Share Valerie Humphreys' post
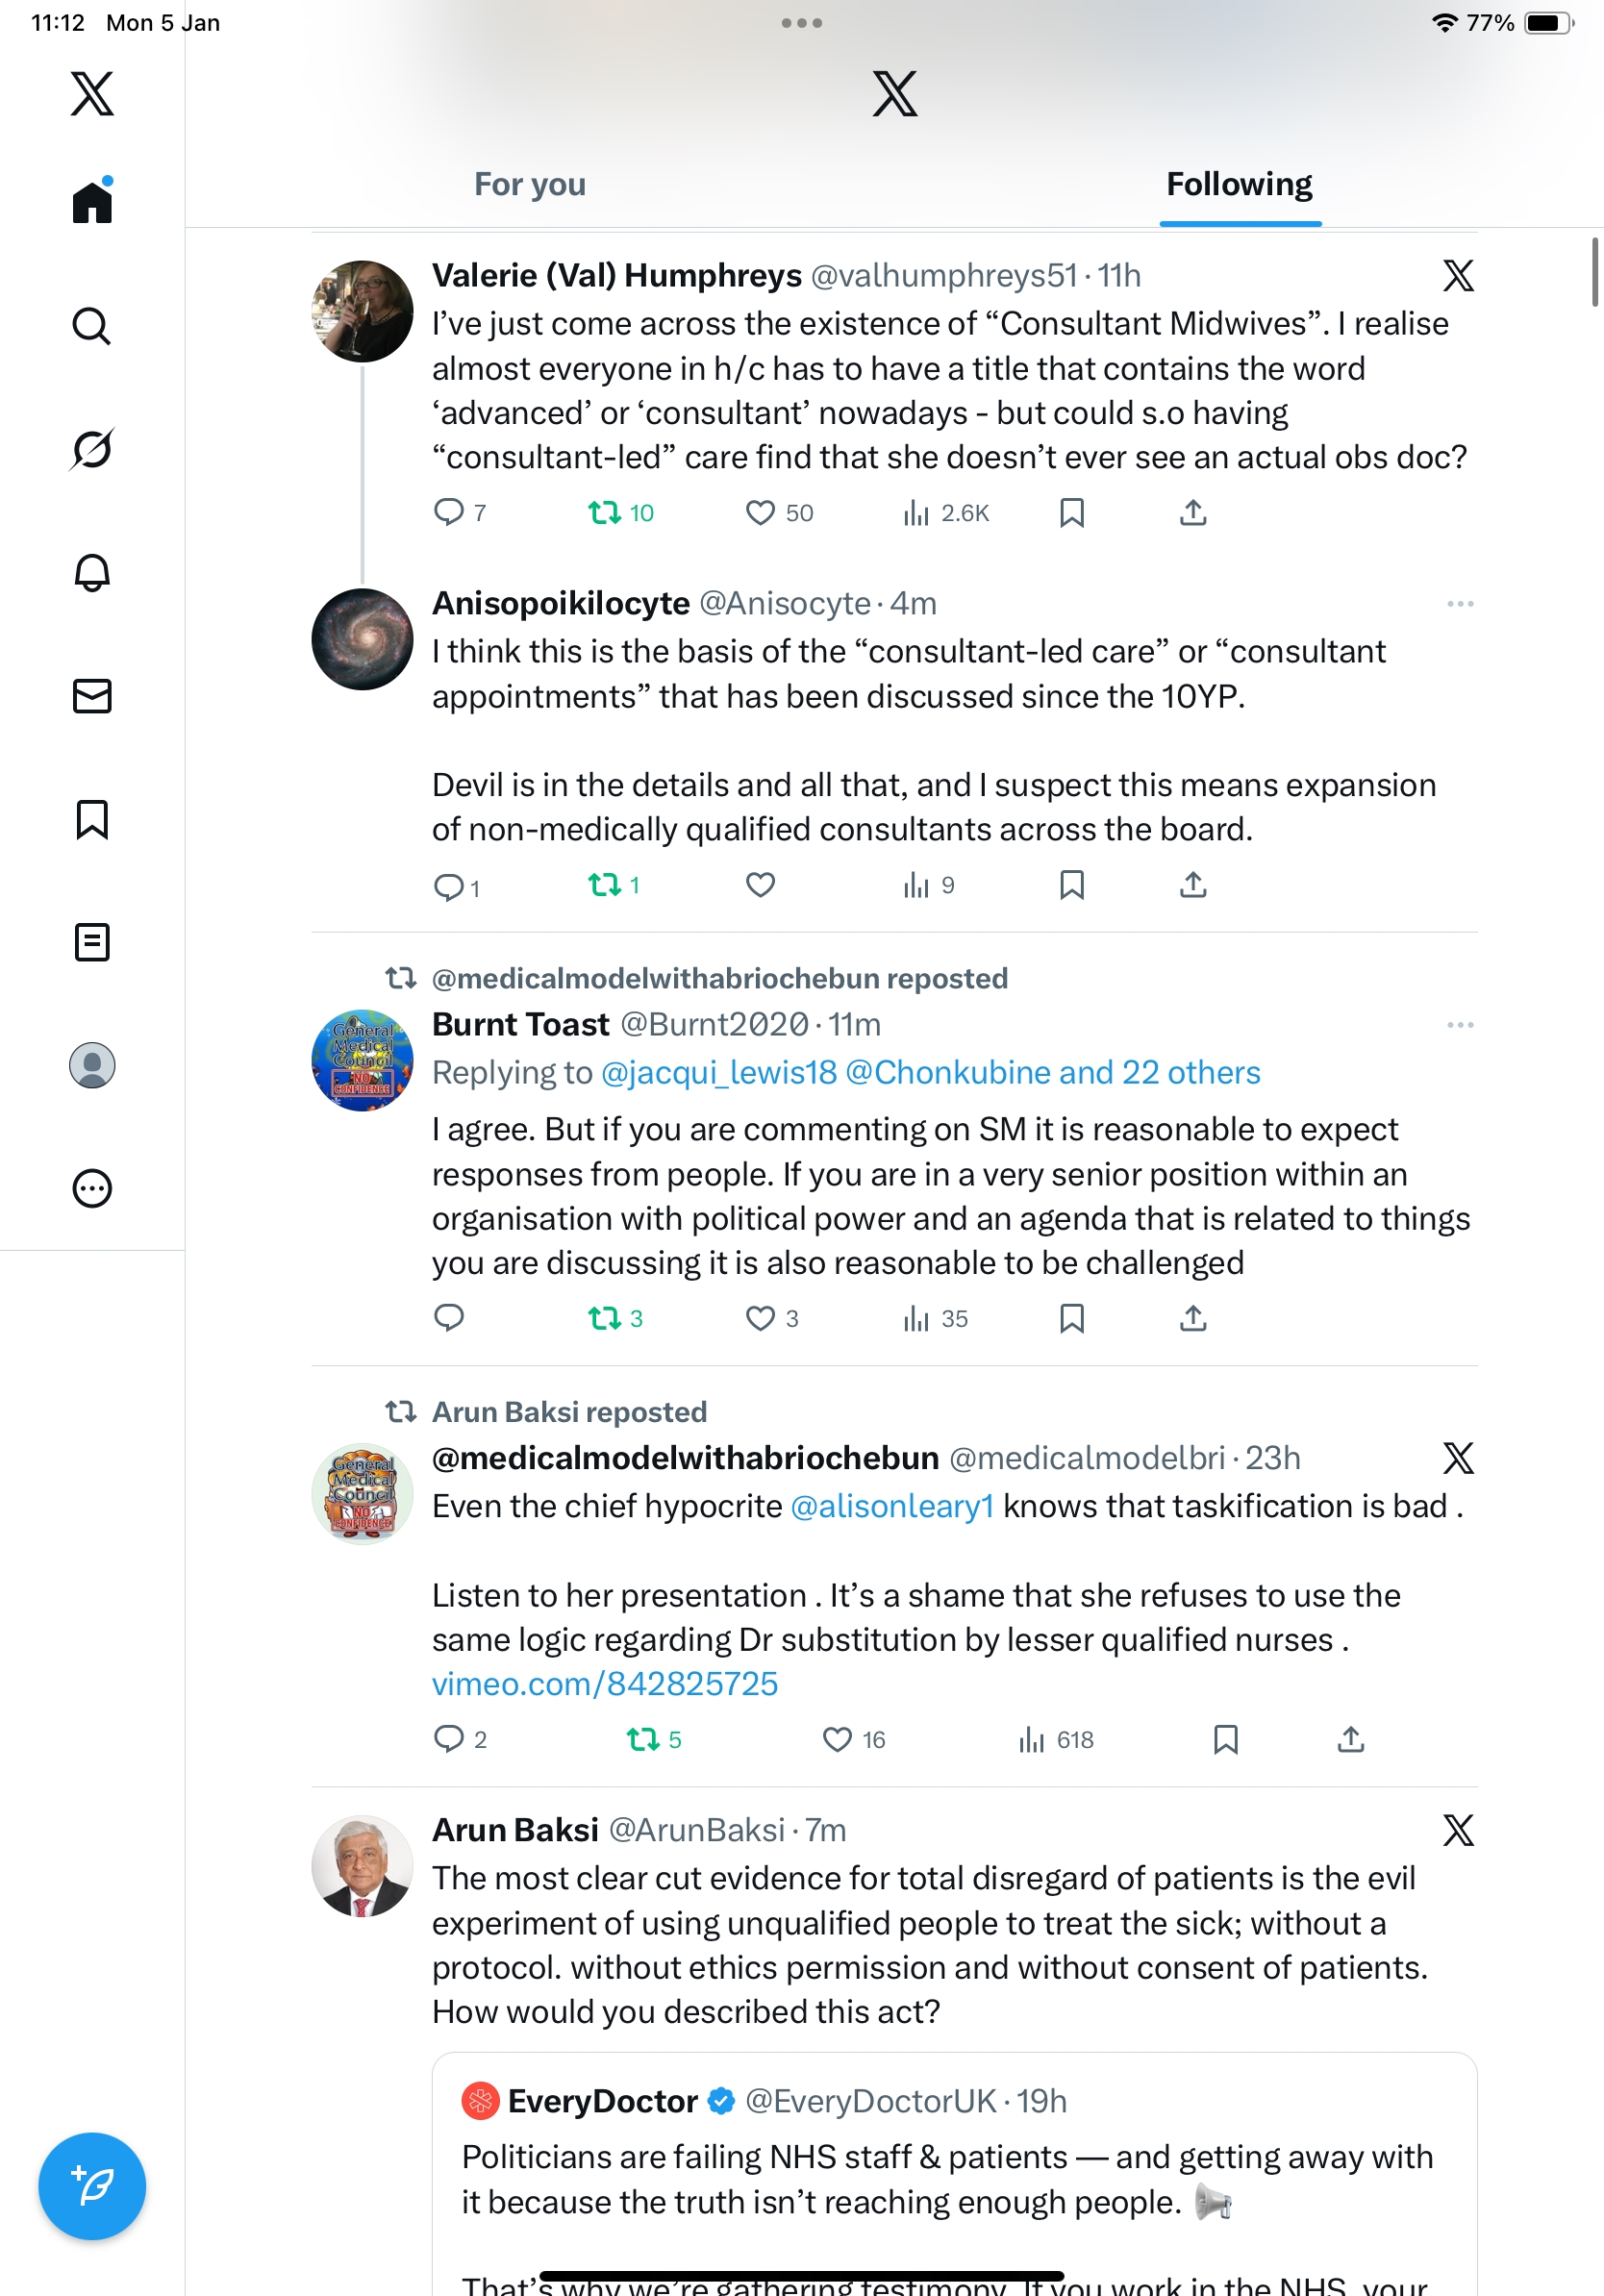1604x2296 pixels. [1193, 513]
